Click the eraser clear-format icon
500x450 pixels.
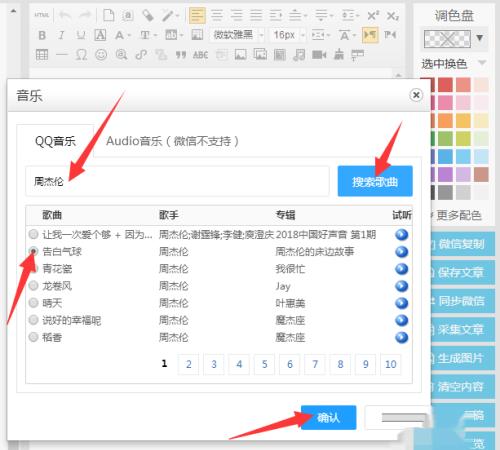pyautogui.click(x=148, y=15)
